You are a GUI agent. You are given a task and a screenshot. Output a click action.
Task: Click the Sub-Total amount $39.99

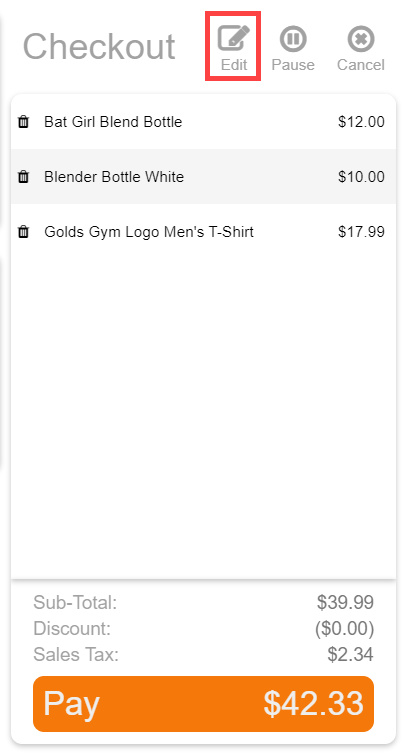point(345,602)
